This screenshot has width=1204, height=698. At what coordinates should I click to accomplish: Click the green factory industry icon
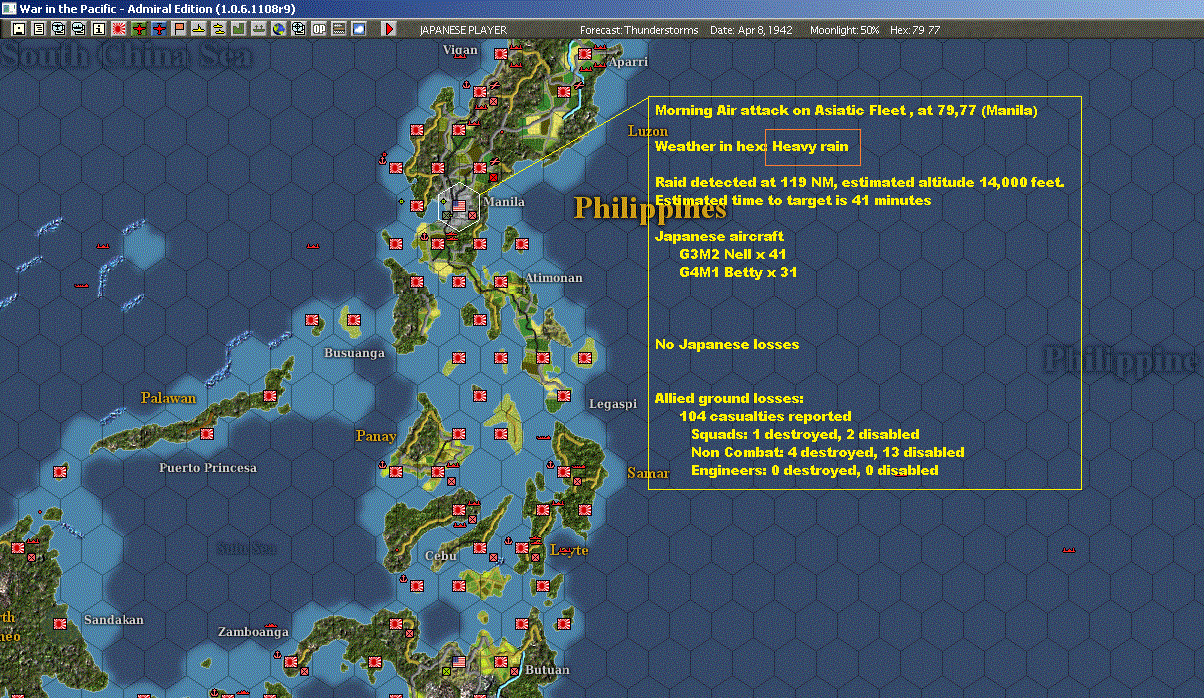click(x=238, y=29)
